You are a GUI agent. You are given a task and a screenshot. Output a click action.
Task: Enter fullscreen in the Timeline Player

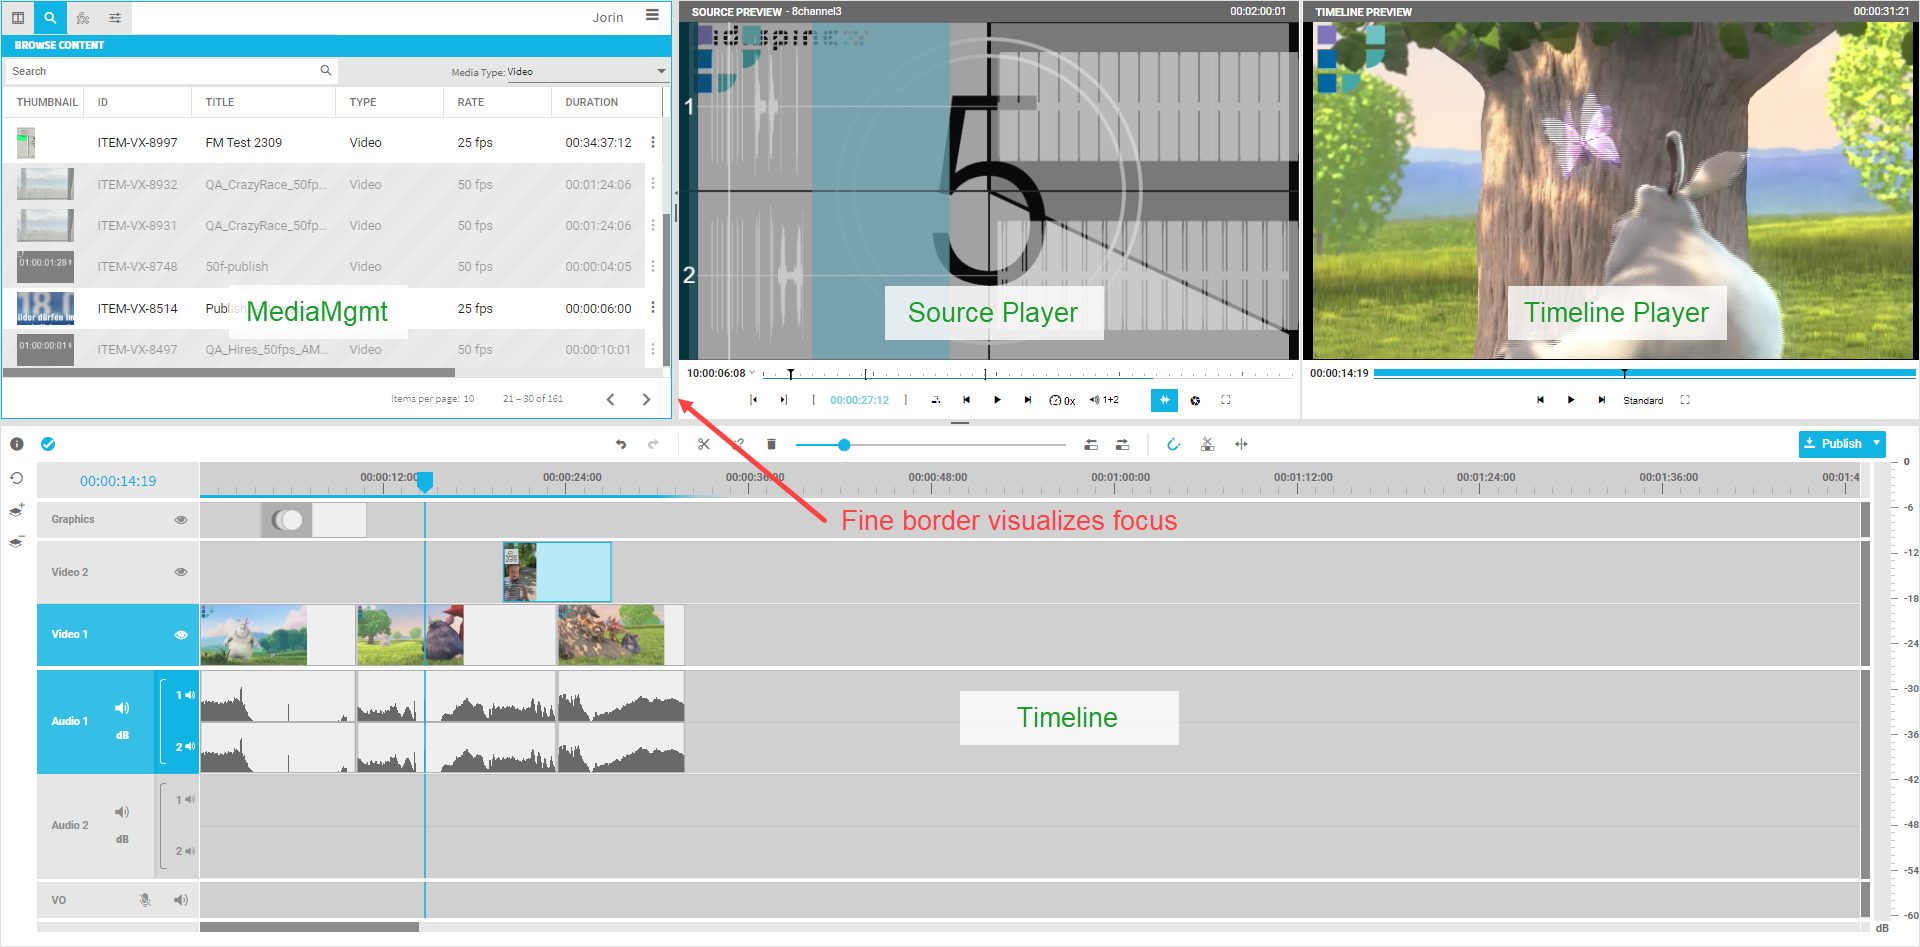click(x=1685, y=400)
